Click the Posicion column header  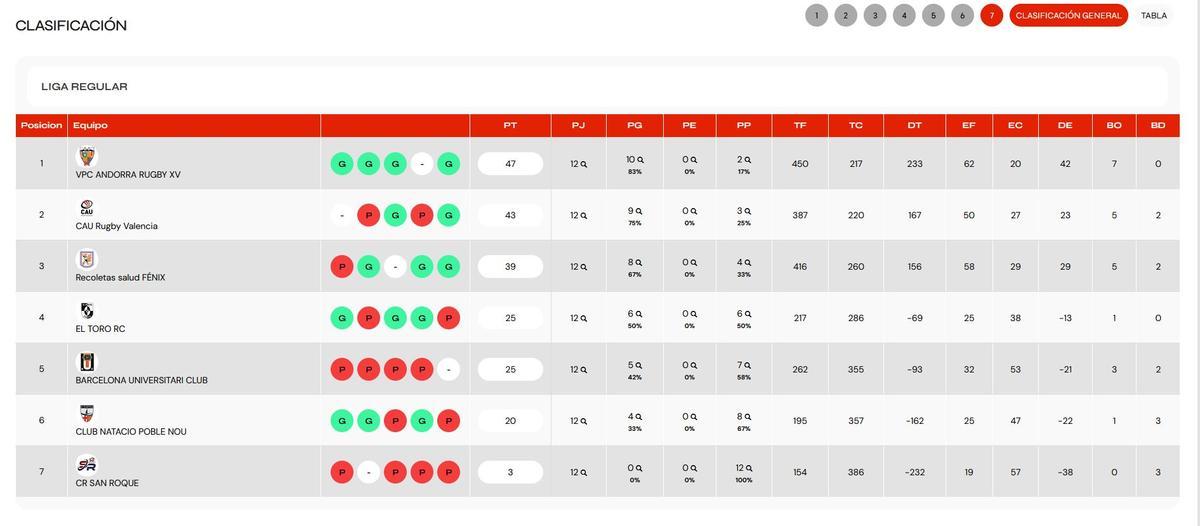tap(42, 126)
